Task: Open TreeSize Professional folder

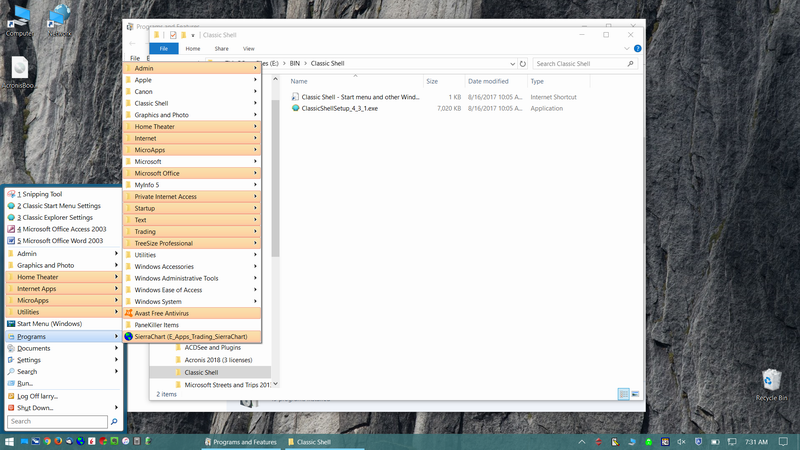Action: (192, 243)
